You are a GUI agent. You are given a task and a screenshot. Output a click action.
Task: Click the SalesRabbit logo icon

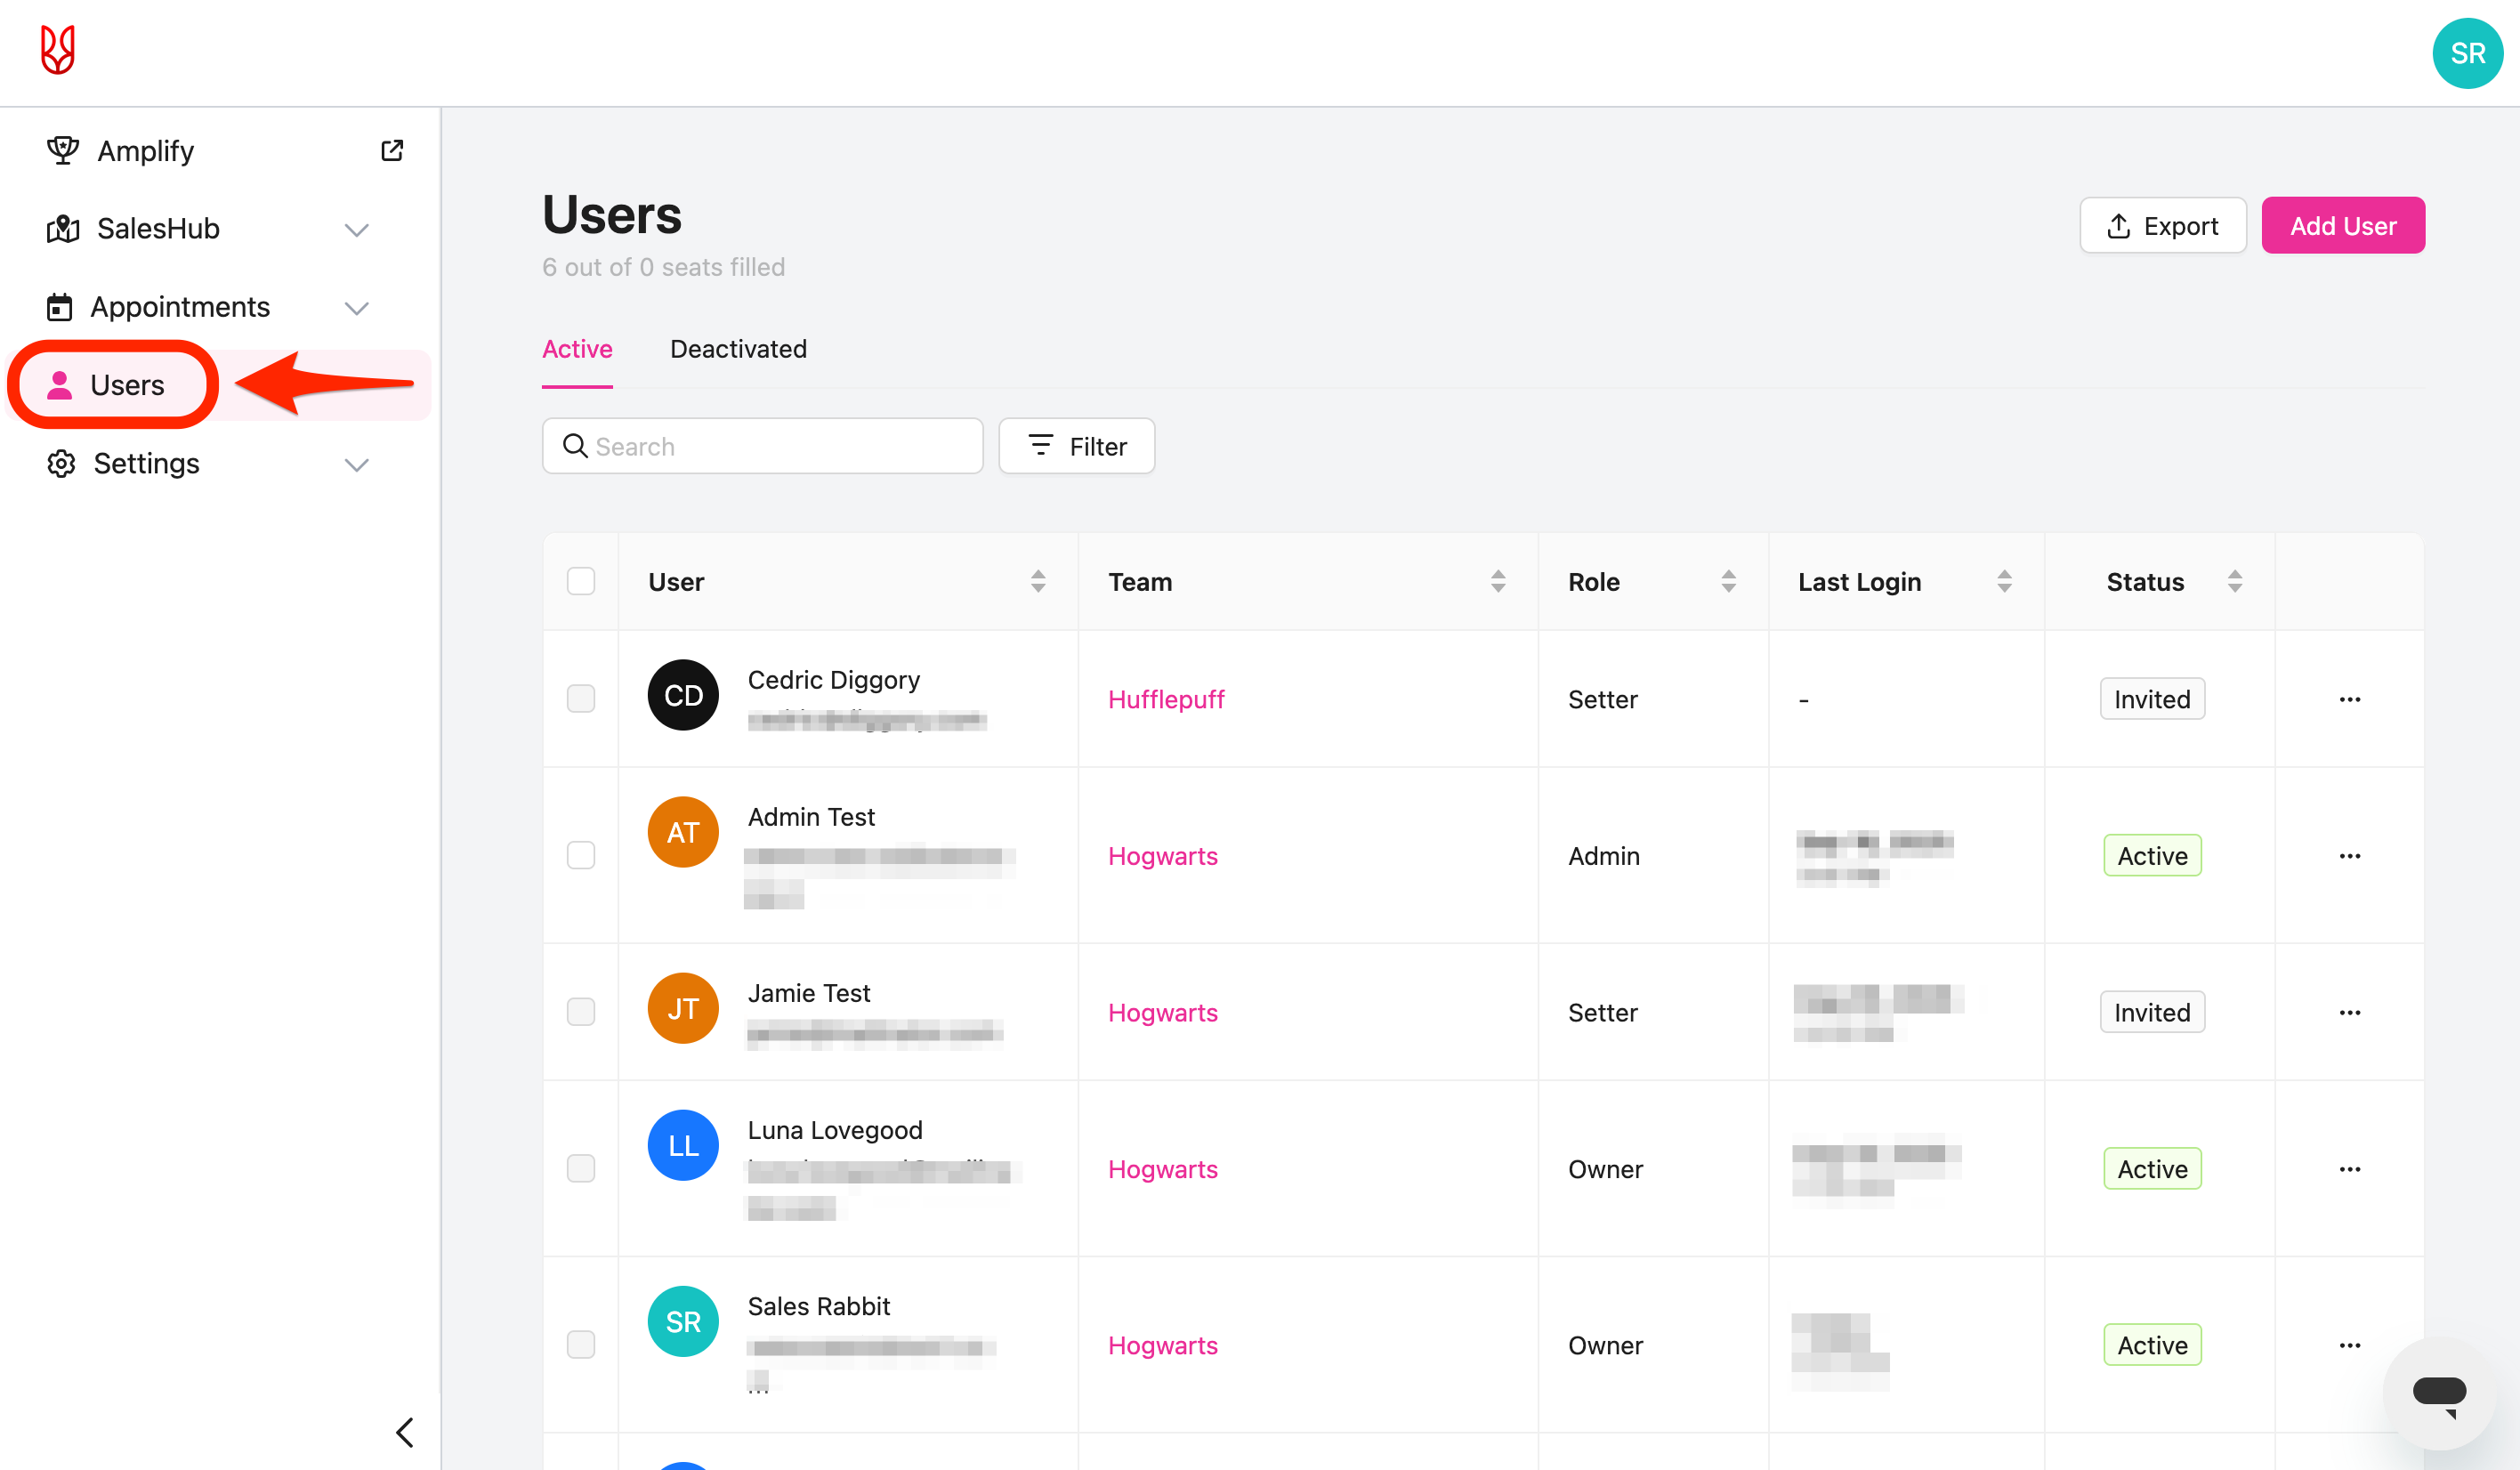tap(58, 50)
